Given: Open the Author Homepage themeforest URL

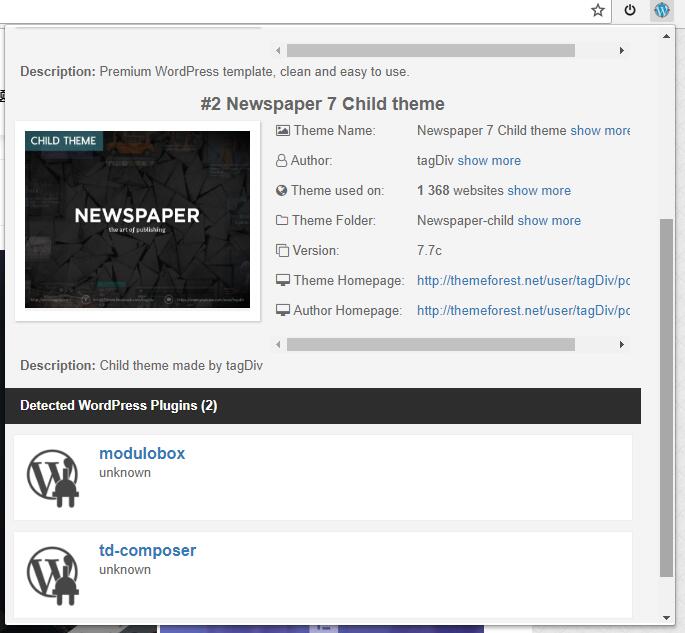Looking at the screenshot, I should tap(523, 311).
